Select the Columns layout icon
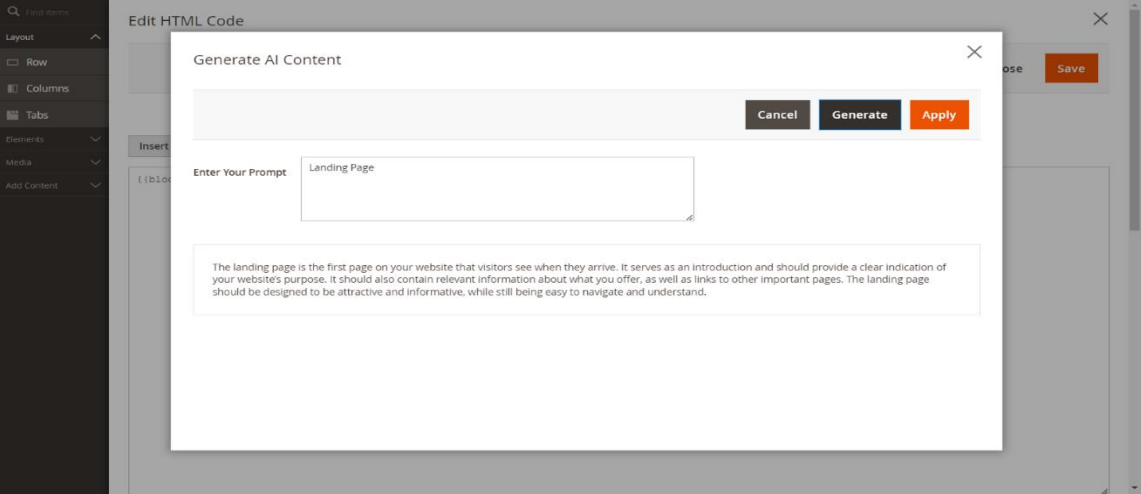The image size is (1141, 494). [x=12, y=88]
